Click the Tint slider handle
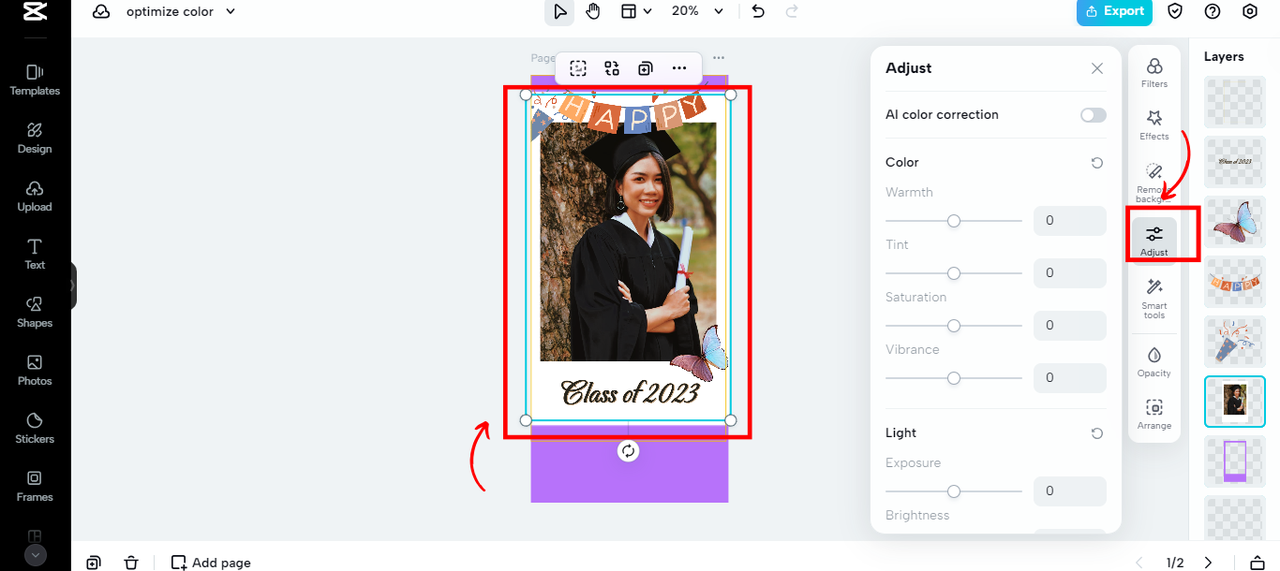Screen dimensions: 1280x571 click(954, 273)
